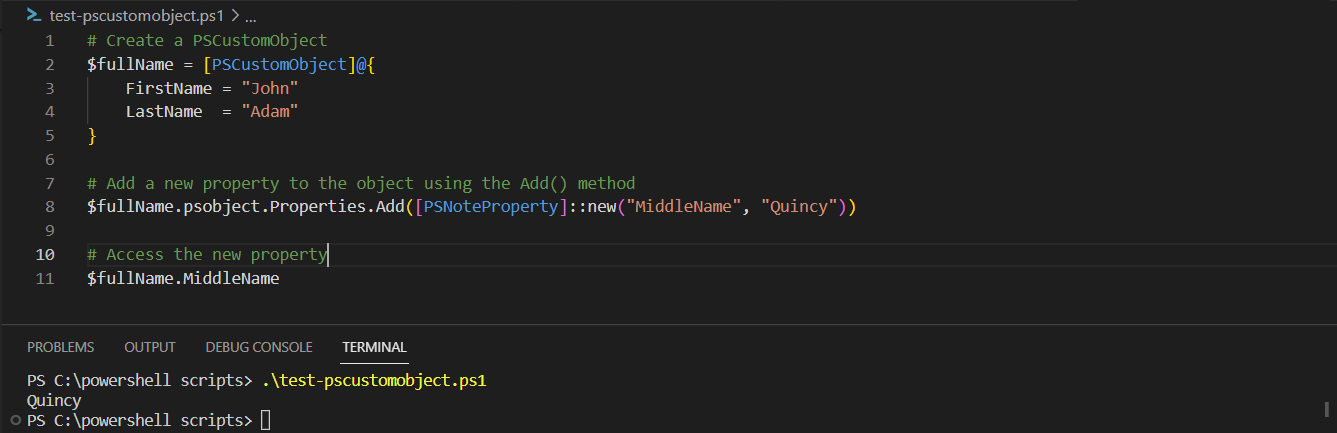This screenshot has width=1337, height=433.
Task: Click the "John" string value
Action: click(x=270, y=88)
